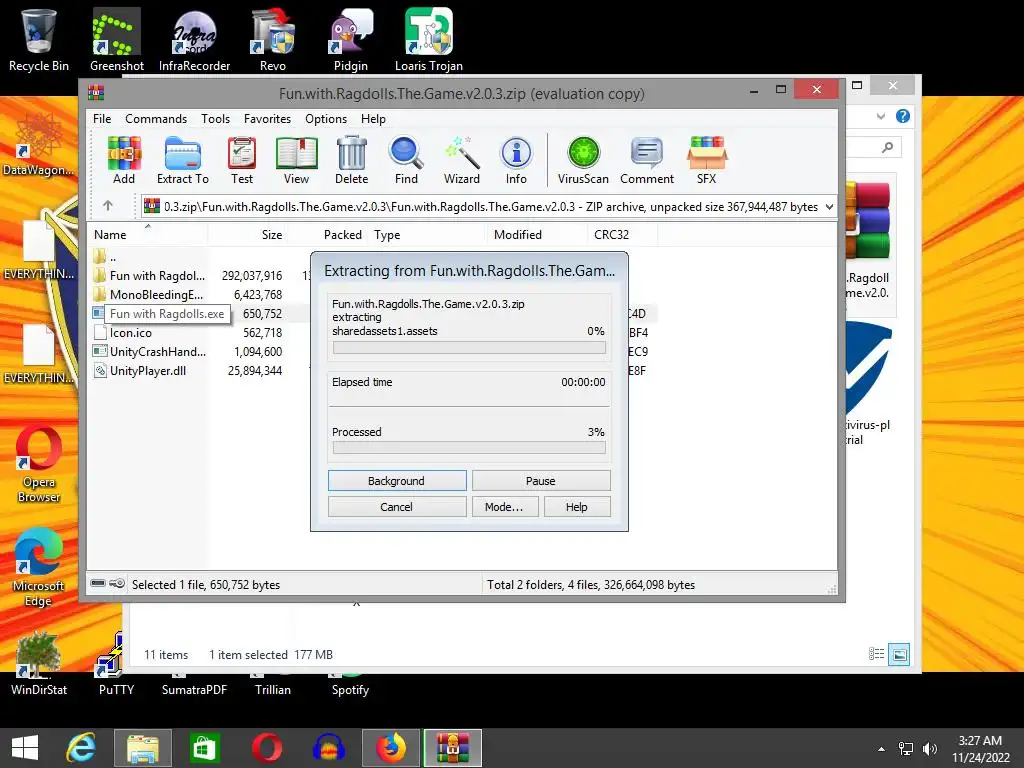This screenshot has height=768, width=1024.
Task: Click the Mode... button
Action: 504,507
